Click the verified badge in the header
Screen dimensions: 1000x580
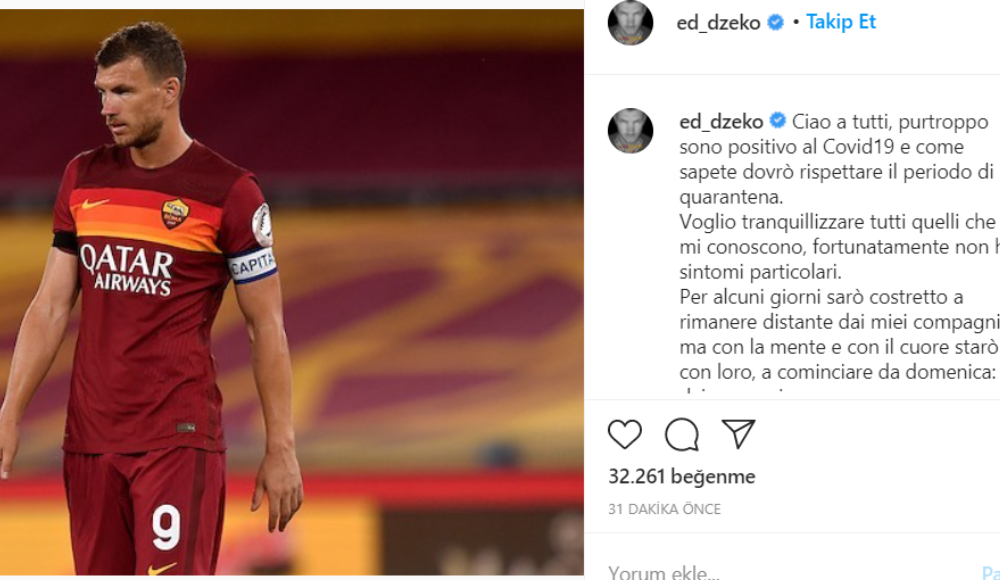tap(775, 22)
